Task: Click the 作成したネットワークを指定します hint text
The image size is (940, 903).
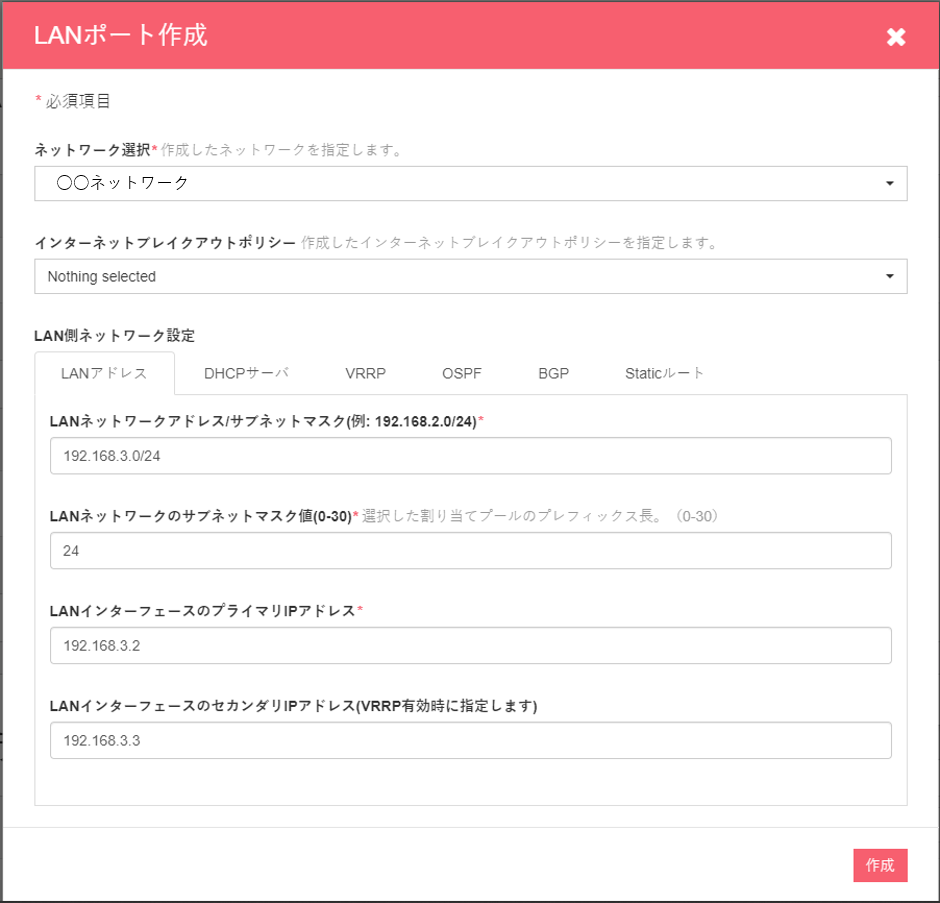Action: (281, 150)
